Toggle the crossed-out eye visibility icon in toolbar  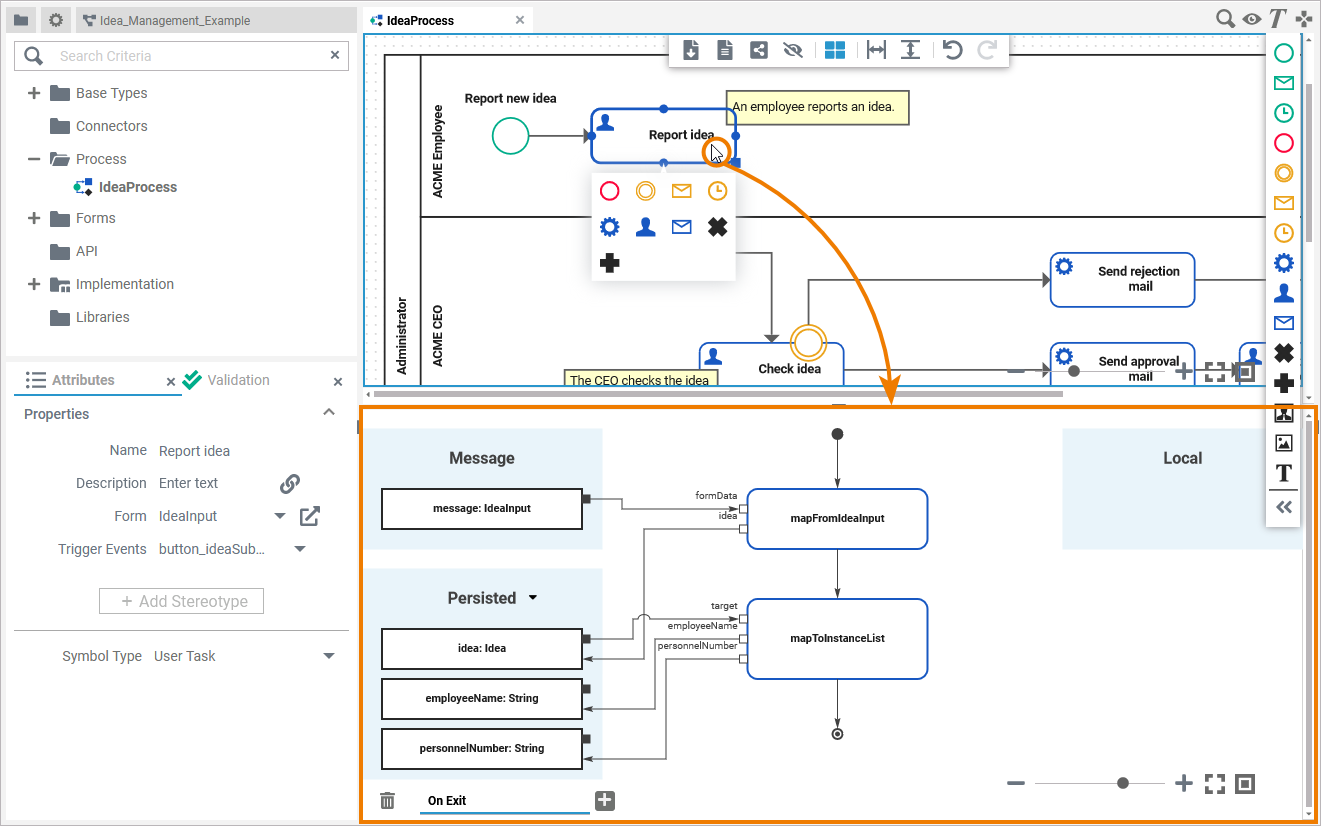click(x=793, y=50)
